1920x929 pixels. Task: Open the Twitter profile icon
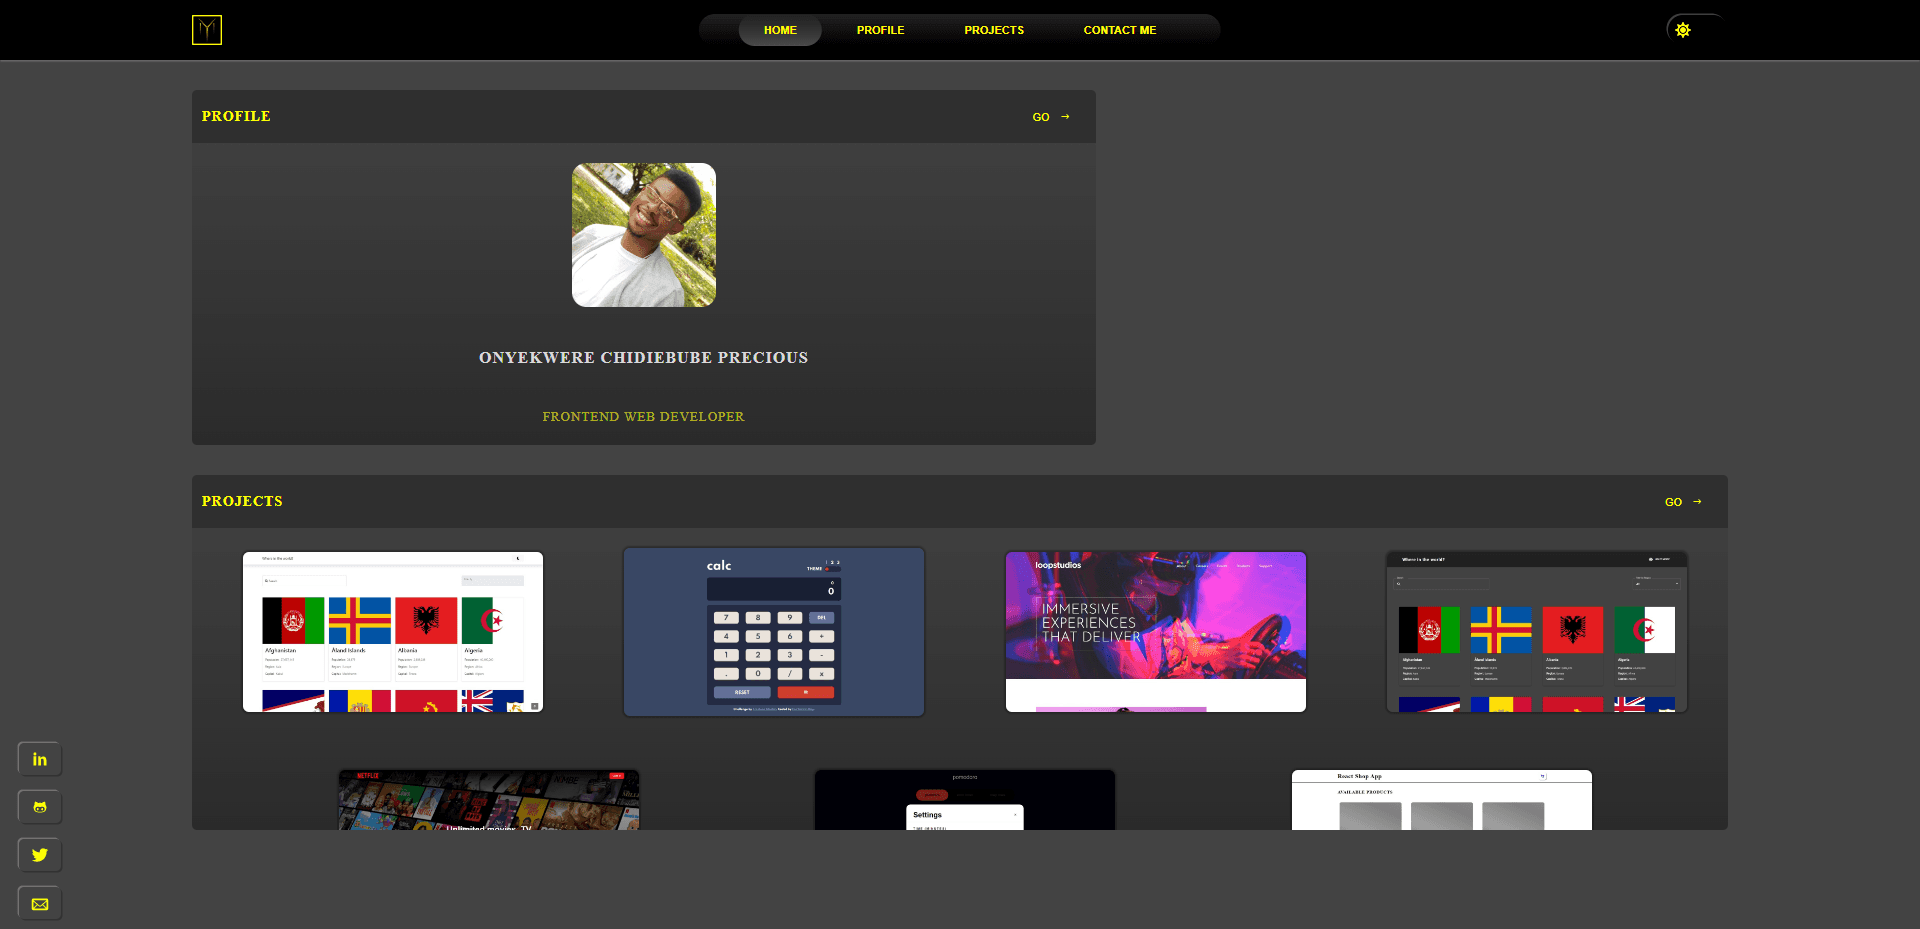pos(40,855)
